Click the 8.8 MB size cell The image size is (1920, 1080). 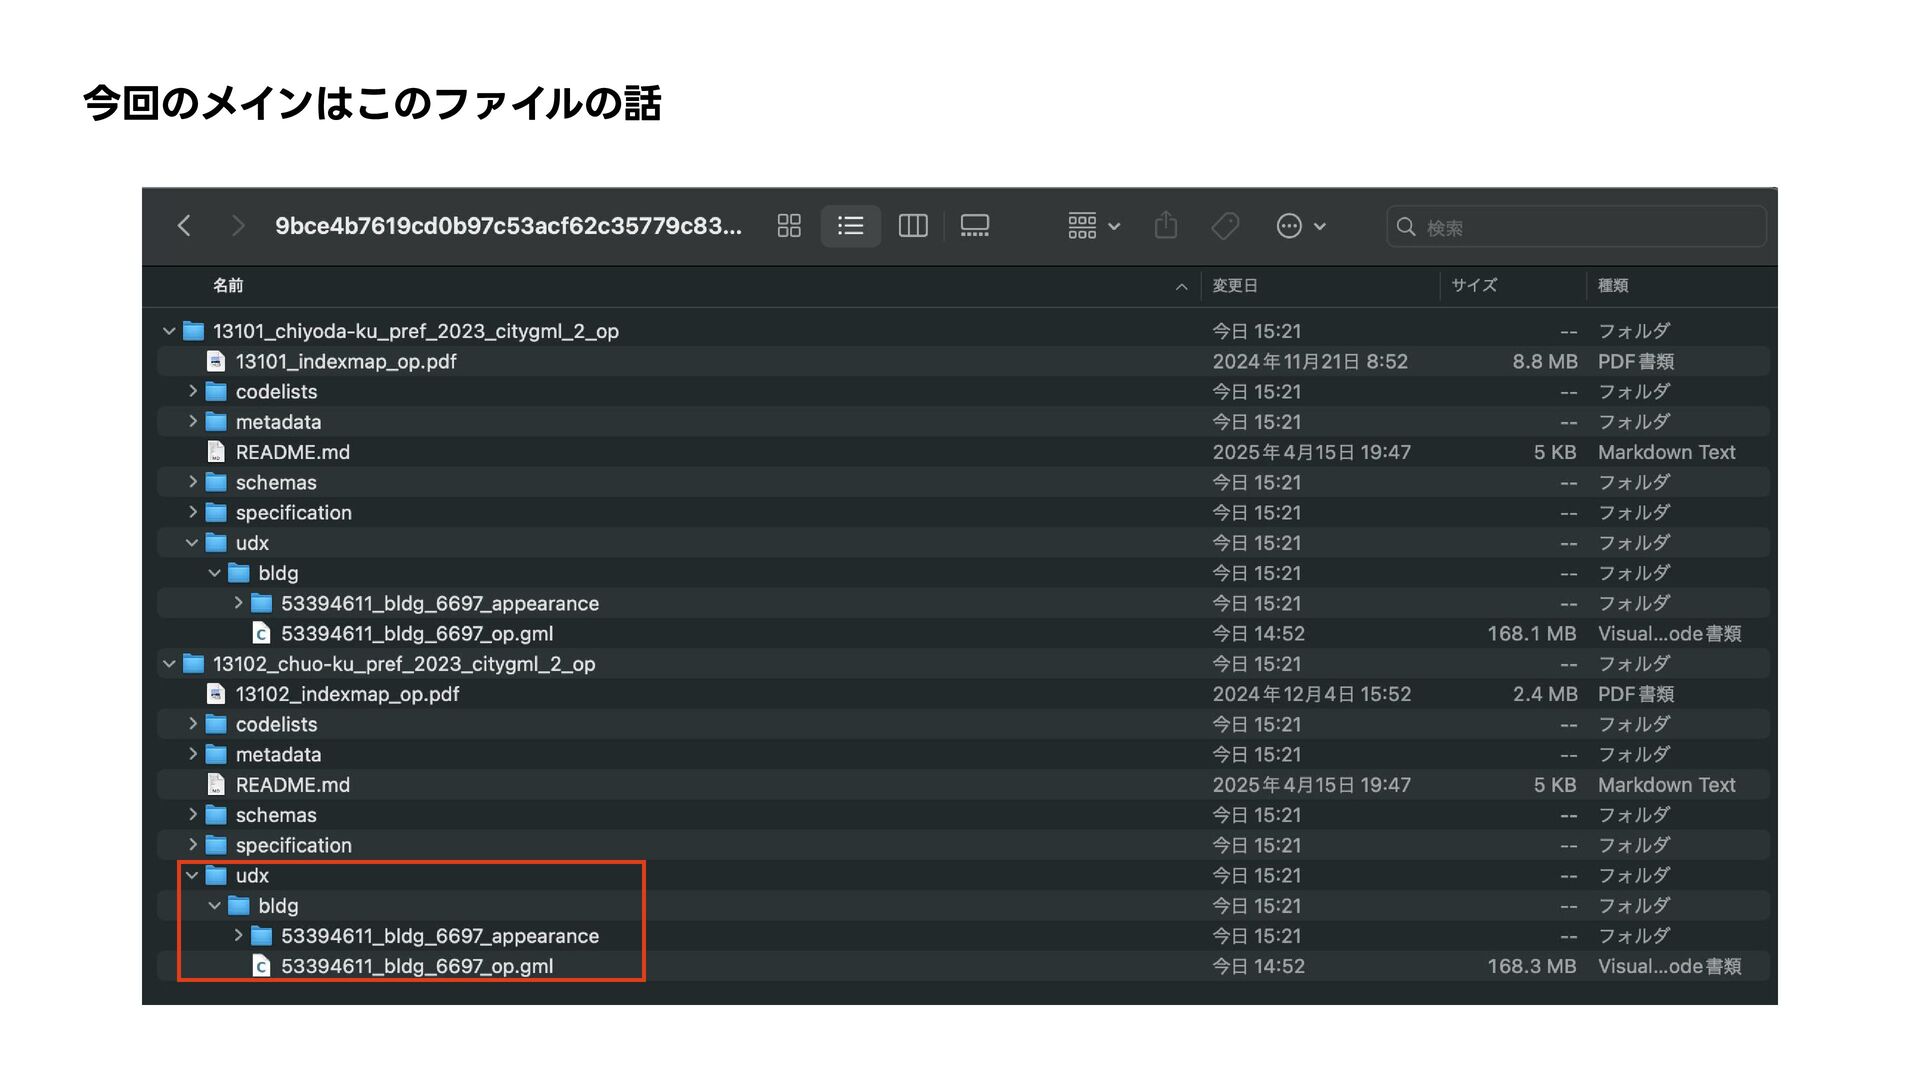coord(1544,362)
